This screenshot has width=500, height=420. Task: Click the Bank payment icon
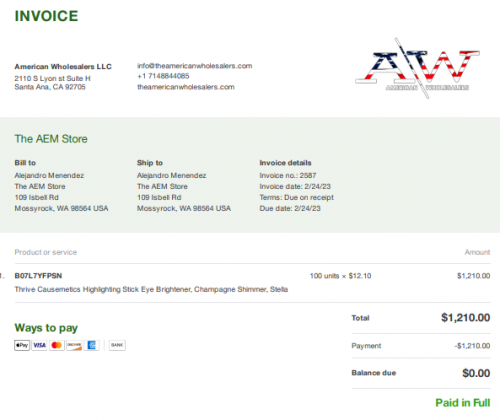pos(117,345)
